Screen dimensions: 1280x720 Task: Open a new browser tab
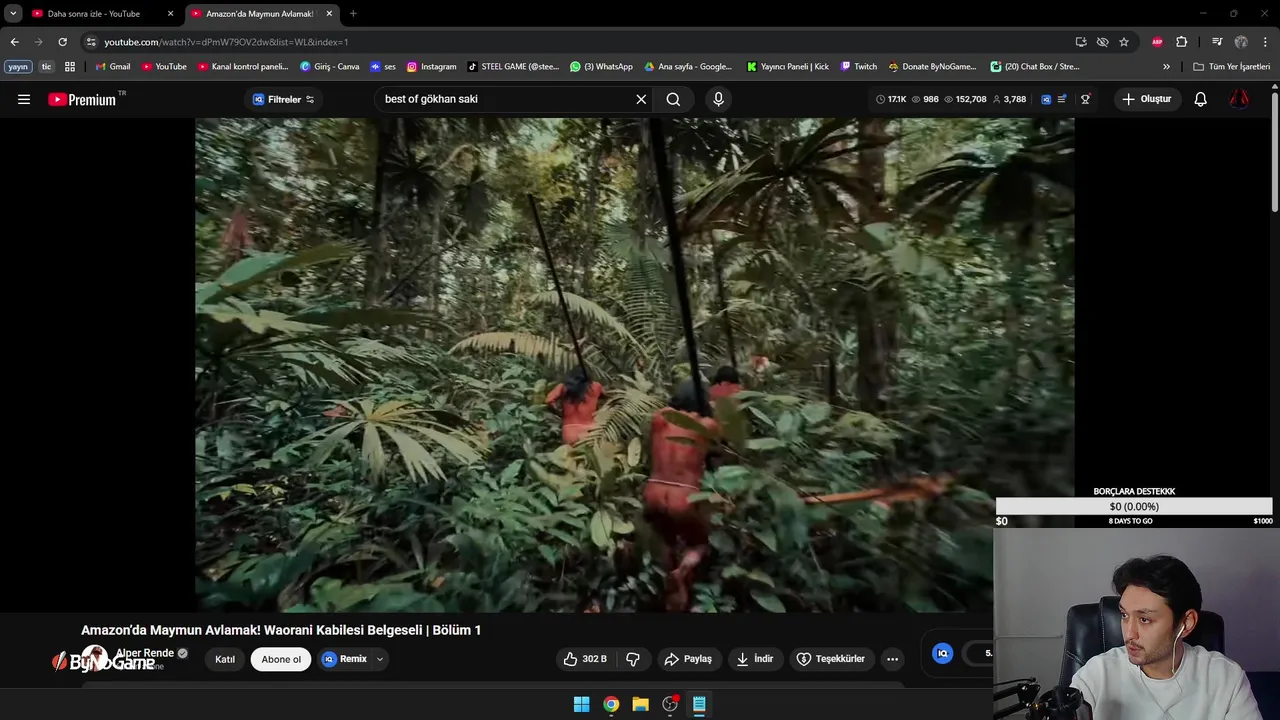(353, 14)
